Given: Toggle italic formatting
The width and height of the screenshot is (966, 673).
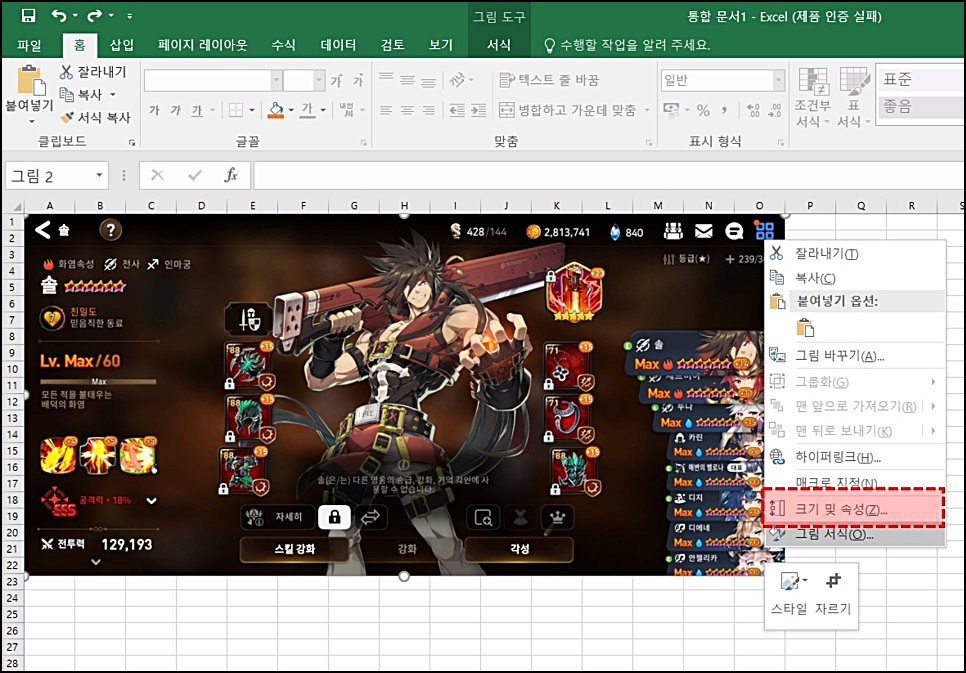Looking at the screenshot, I should pyautogui.click(x=176, y=110).
